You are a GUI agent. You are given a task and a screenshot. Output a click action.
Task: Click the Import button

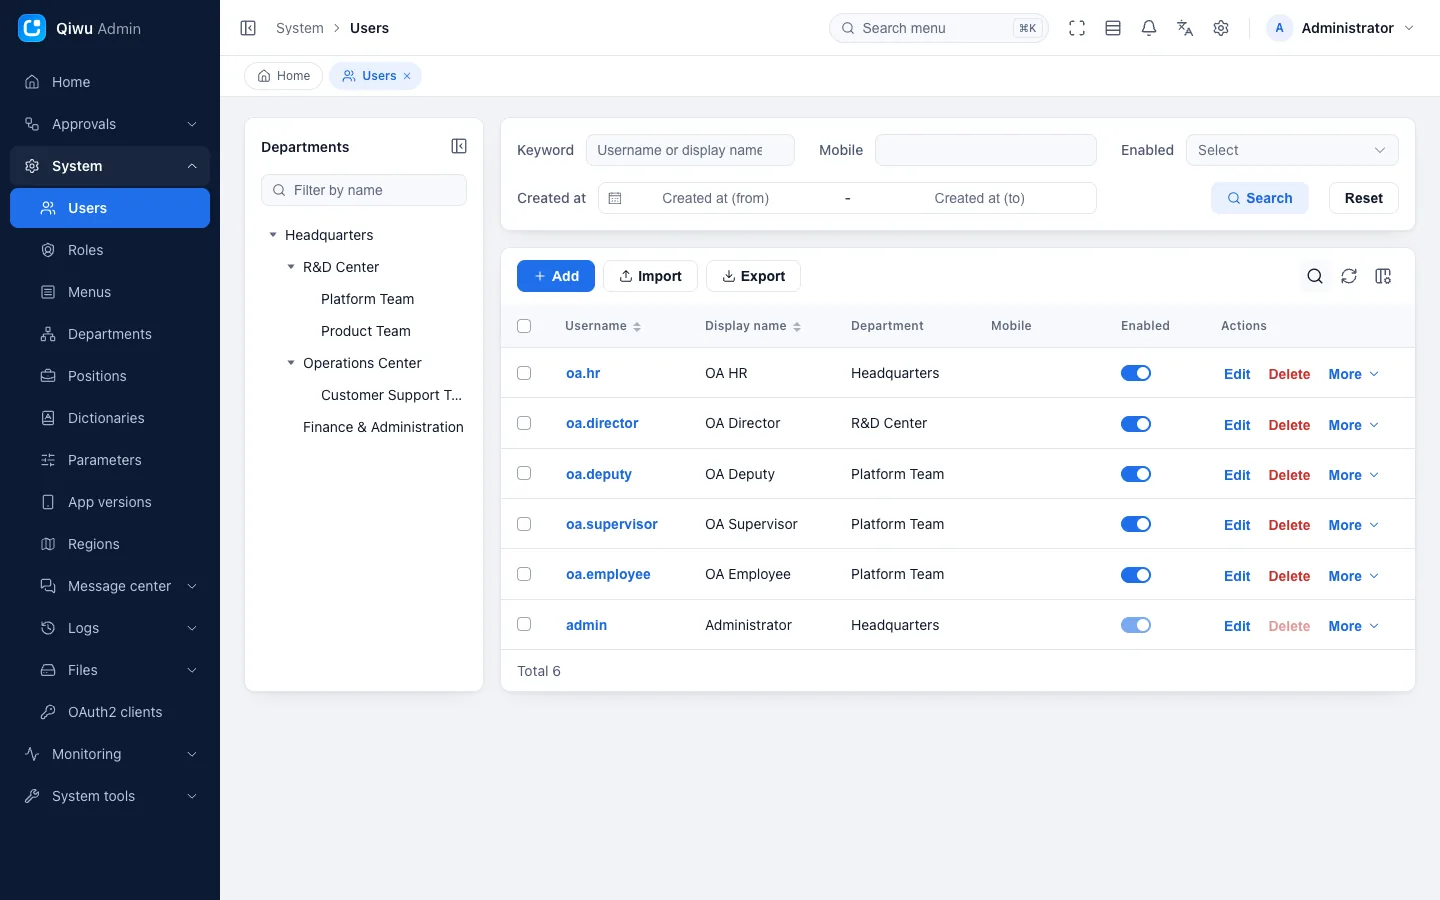[650, 276]
